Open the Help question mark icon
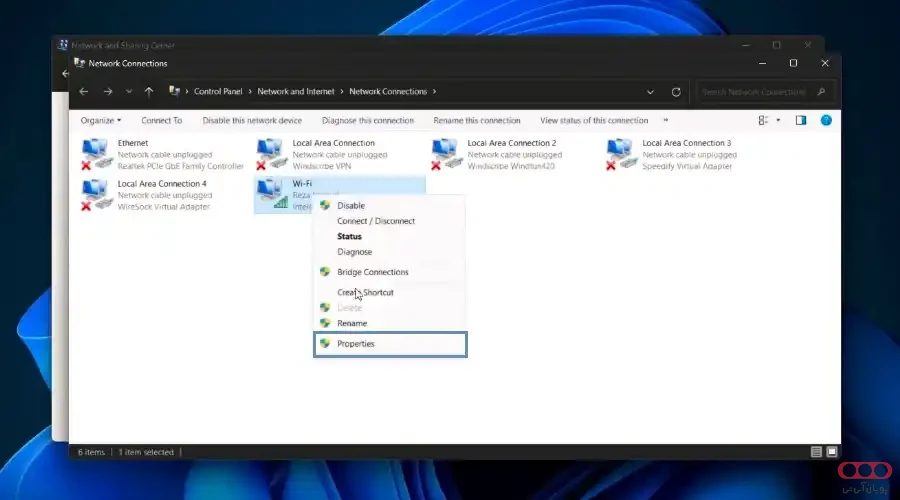The image size is (900, 500). coord(826,120)
